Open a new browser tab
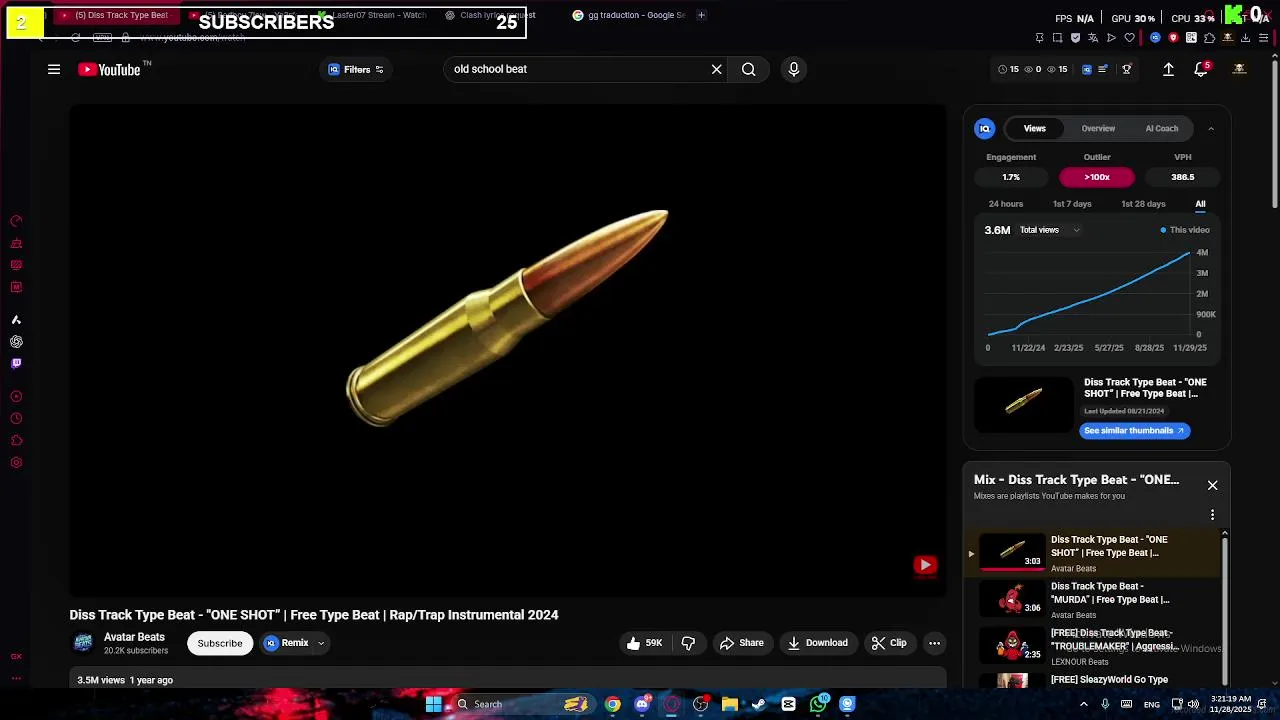Viewport: 1280px width, 720px height. click(701, 15)
